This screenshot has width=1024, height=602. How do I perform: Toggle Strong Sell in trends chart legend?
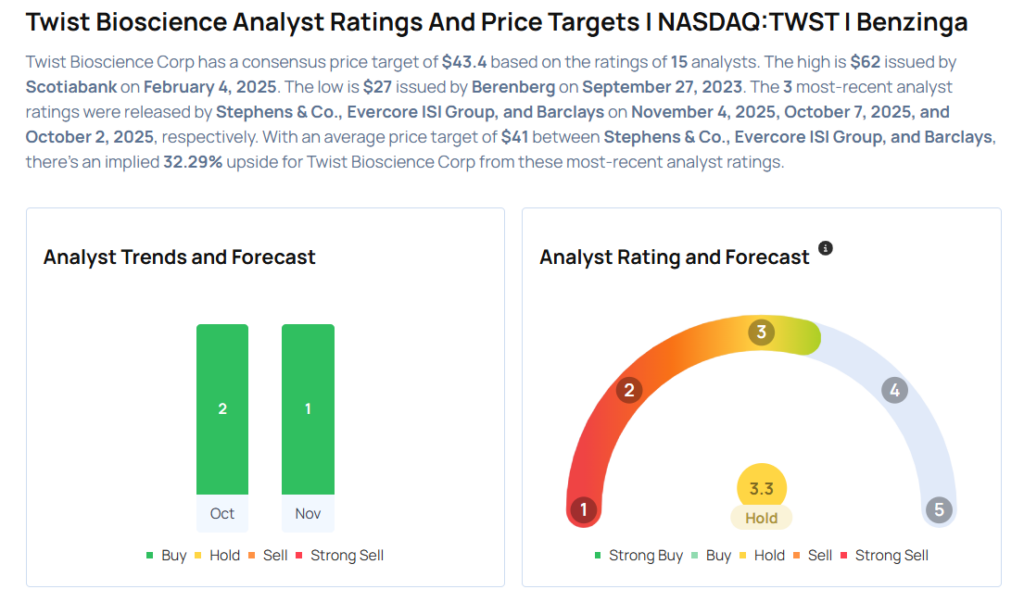coord(340,555)
